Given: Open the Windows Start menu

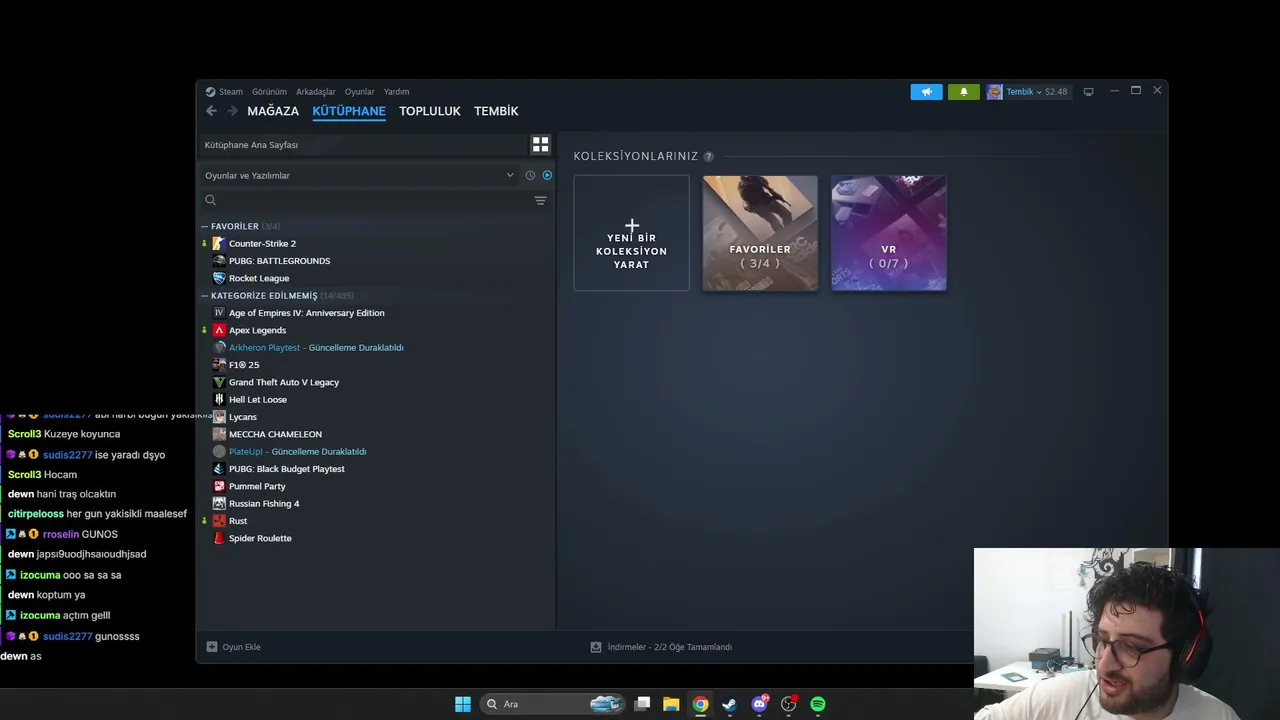Looking at the screenshot, I should point(463,704).
